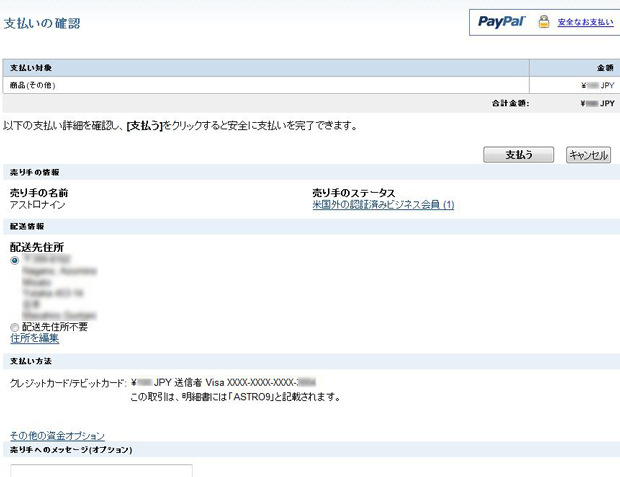Open the 安全なお支払い link
Viewport: 620px width, 477px height.
(x=586, y=22)
